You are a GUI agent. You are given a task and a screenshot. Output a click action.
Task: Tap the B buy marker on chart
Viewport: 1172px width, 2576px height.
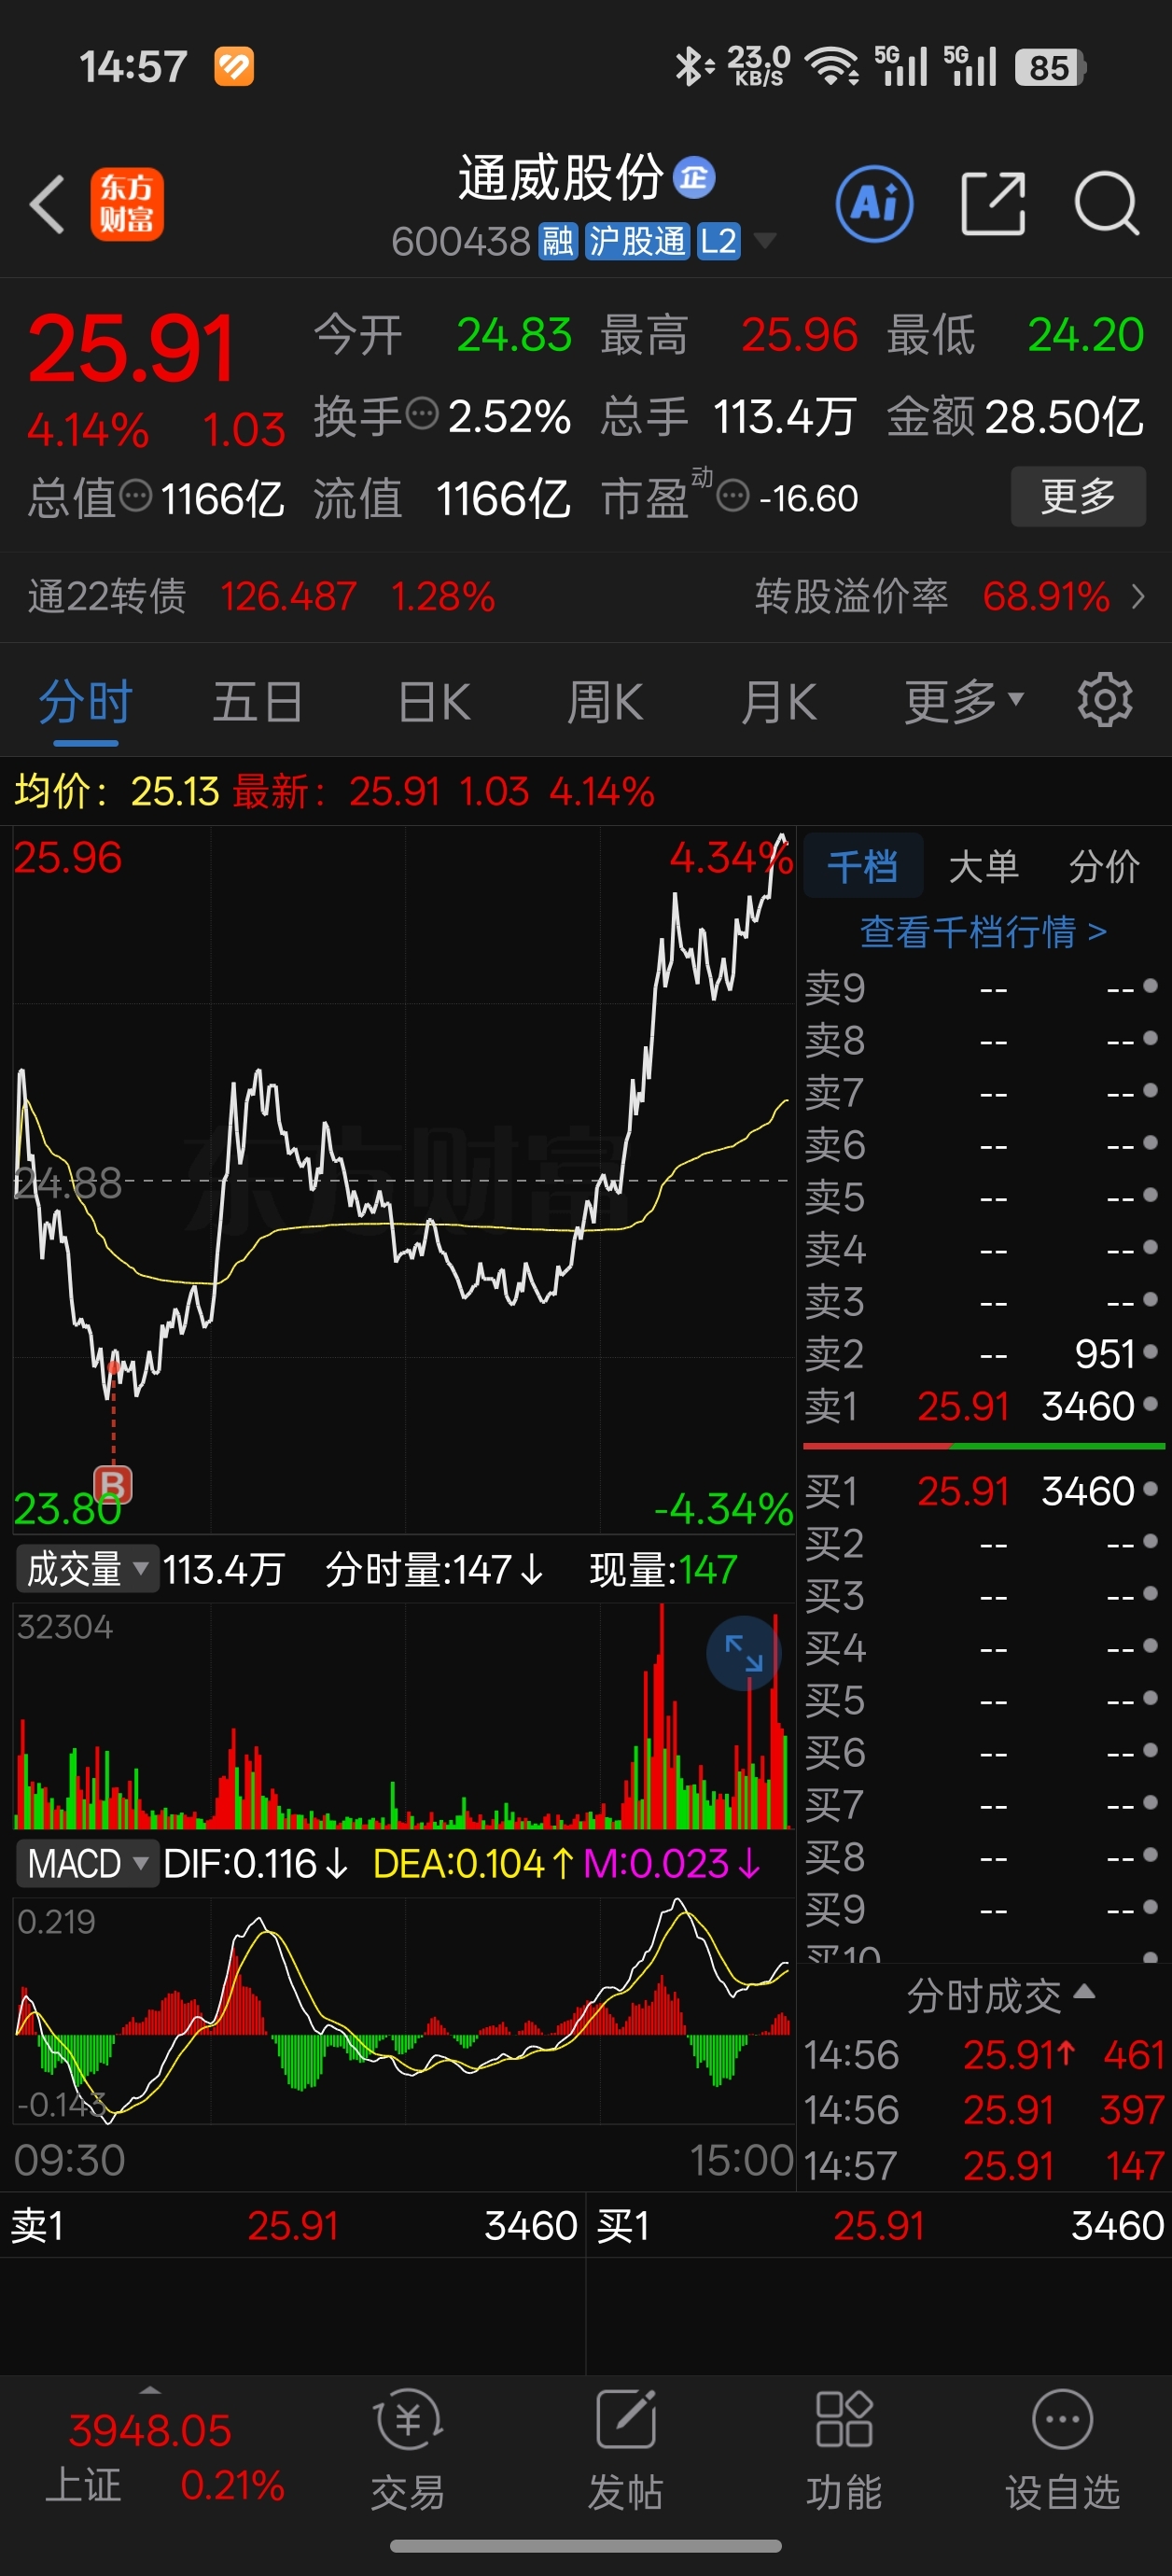tap(113, 1486)
